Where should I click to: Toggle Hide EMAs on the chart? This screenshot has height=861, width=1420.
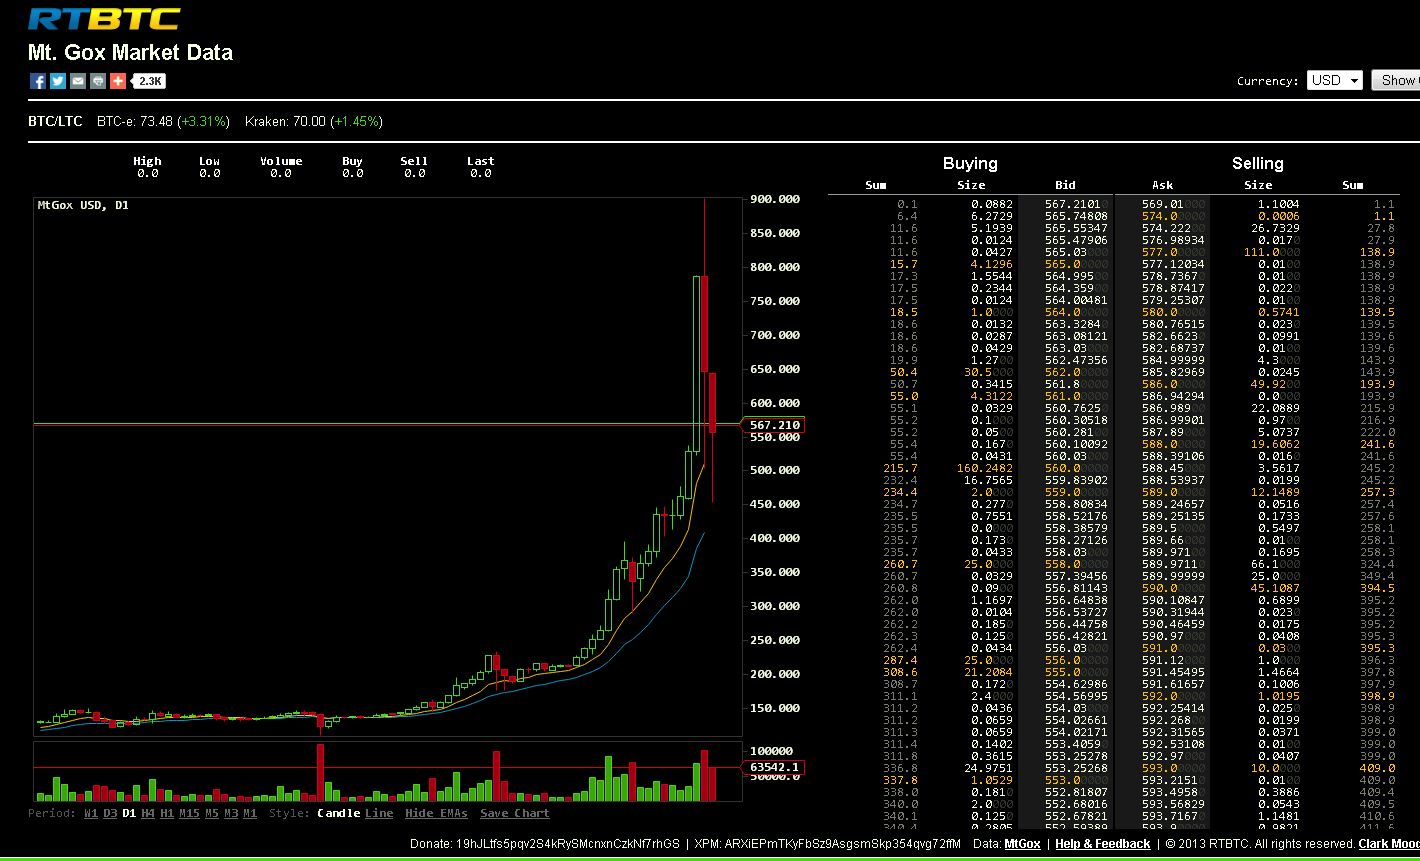click(436, 813)
